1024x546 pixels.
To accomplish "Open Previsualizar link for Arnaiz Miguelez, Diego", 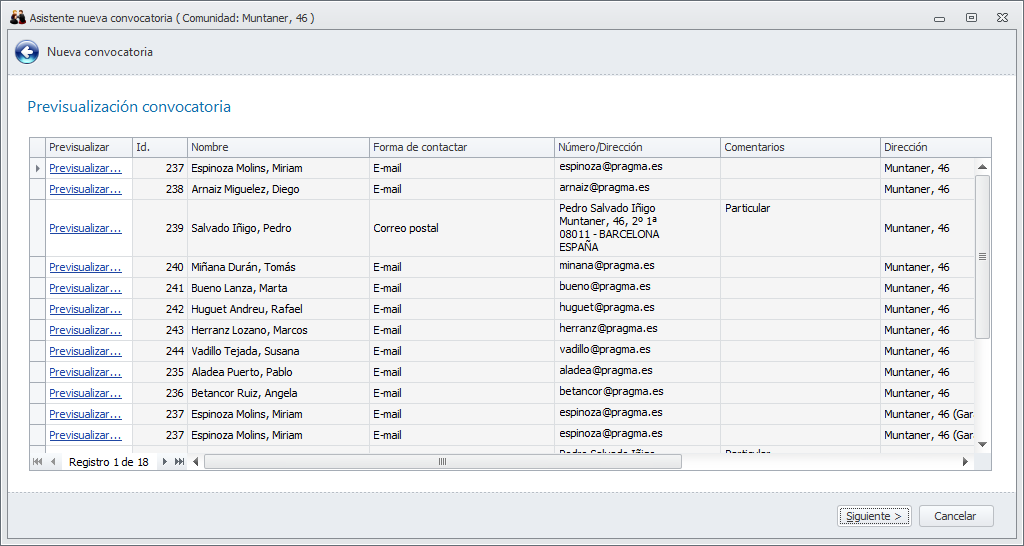I will pos(85,189).
